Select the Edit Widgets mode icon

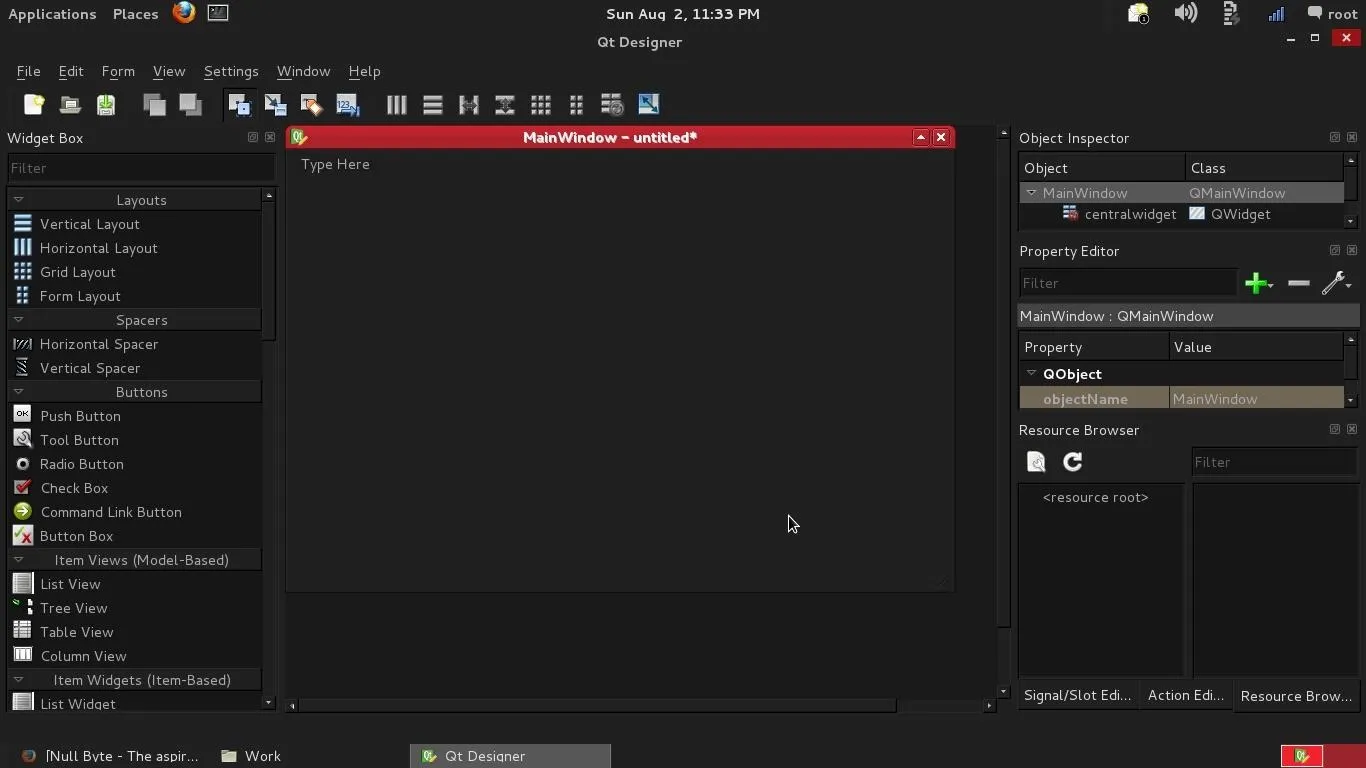pos(239,104)
